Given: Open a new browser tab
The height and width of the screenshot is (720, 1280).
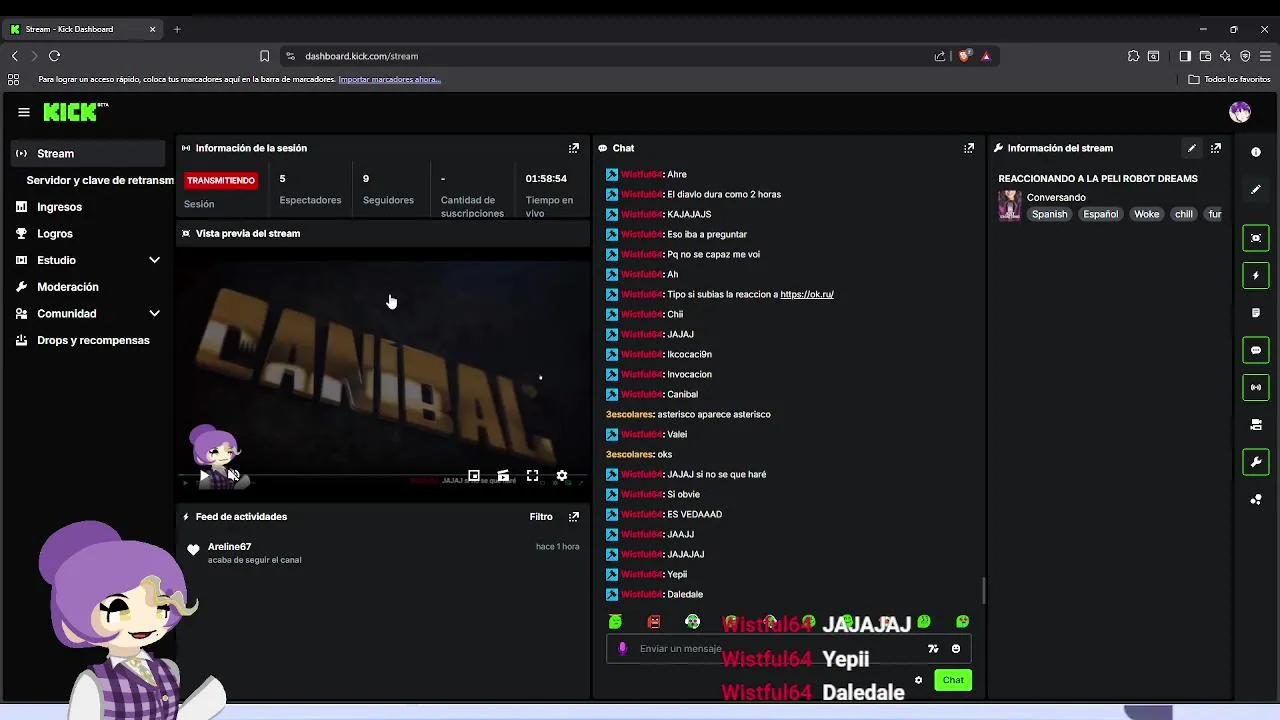Looking at the screenshot, I should coord(177,29).
